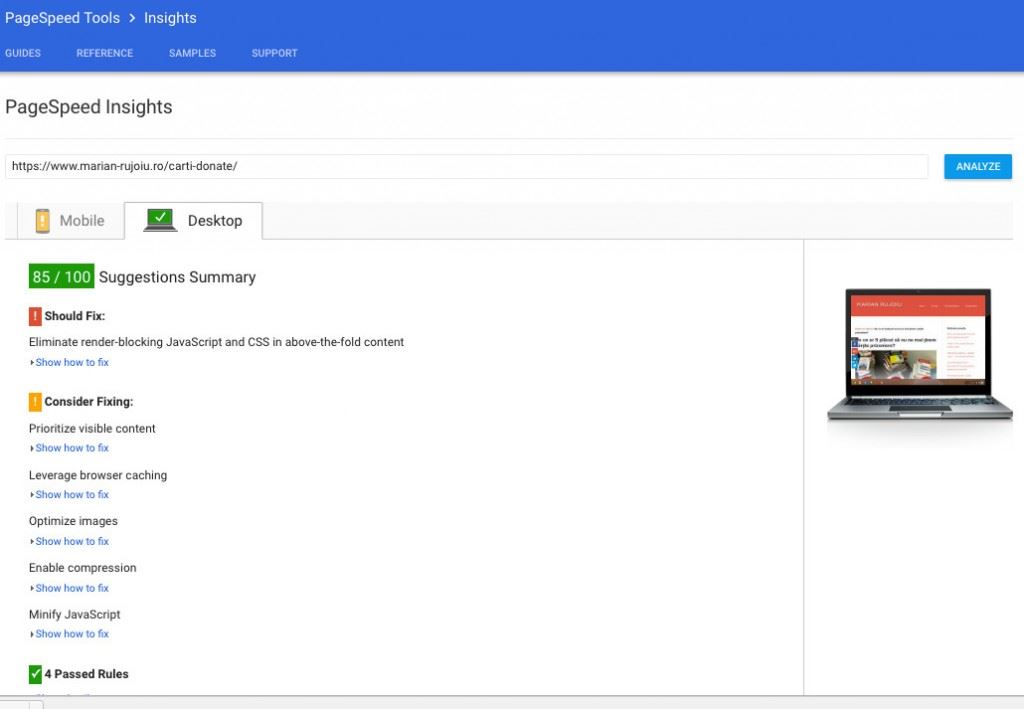1024x709 pixels.
Task: Open the PageSpeed Tools breadcrumb link
Action: point(62,17)
